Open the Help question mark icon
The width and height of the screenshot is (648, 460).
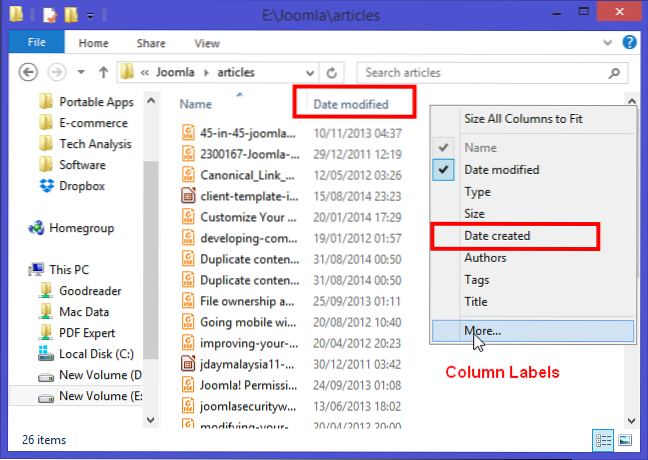click(x=630, y=43)
